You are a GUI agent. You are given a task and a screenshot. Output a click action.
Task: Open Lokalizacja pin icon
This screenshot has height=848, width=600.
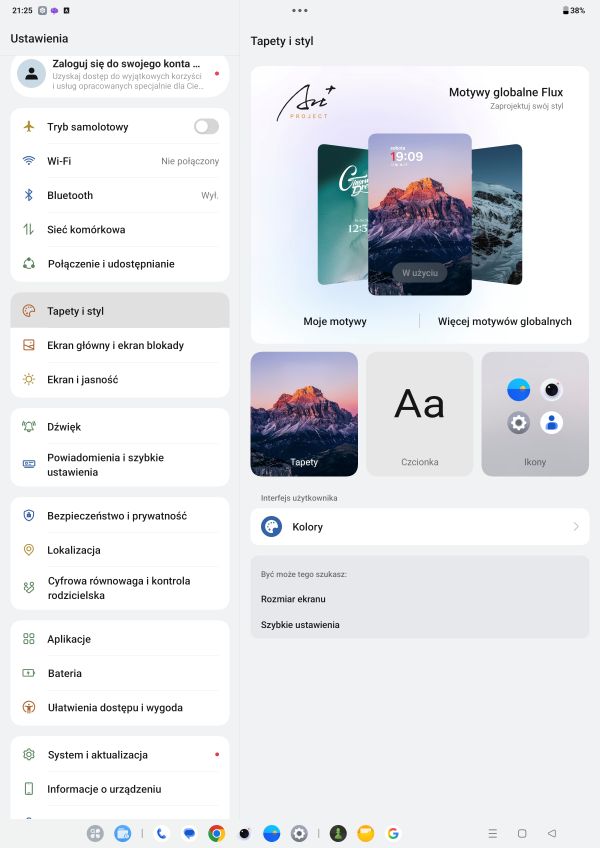[x=29, y=550]
